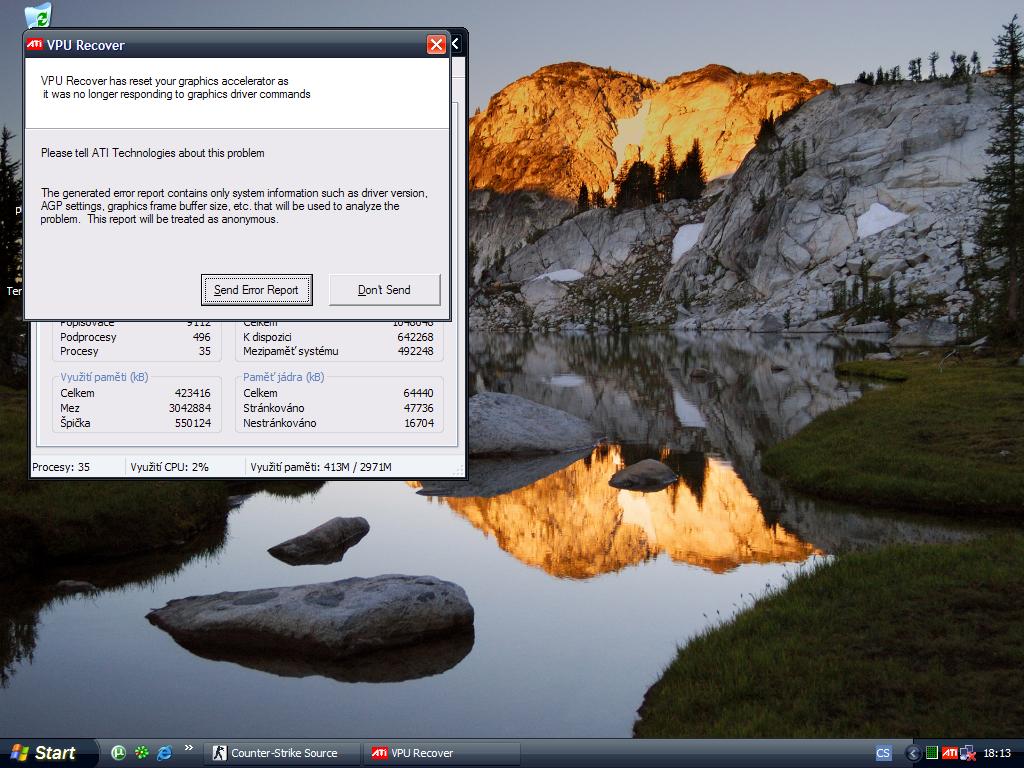
Task: Click "Please tell ATI Technologies about this problem"
Action: click(x=153, y=153)
